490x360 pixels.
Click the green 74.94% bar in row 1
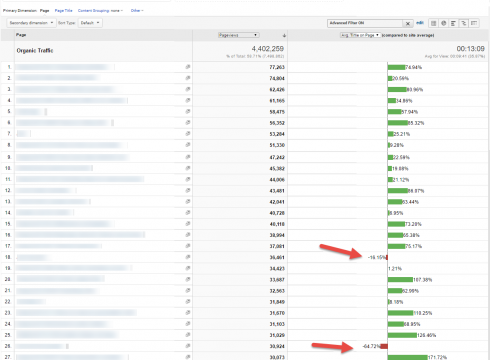coord(396,67)
